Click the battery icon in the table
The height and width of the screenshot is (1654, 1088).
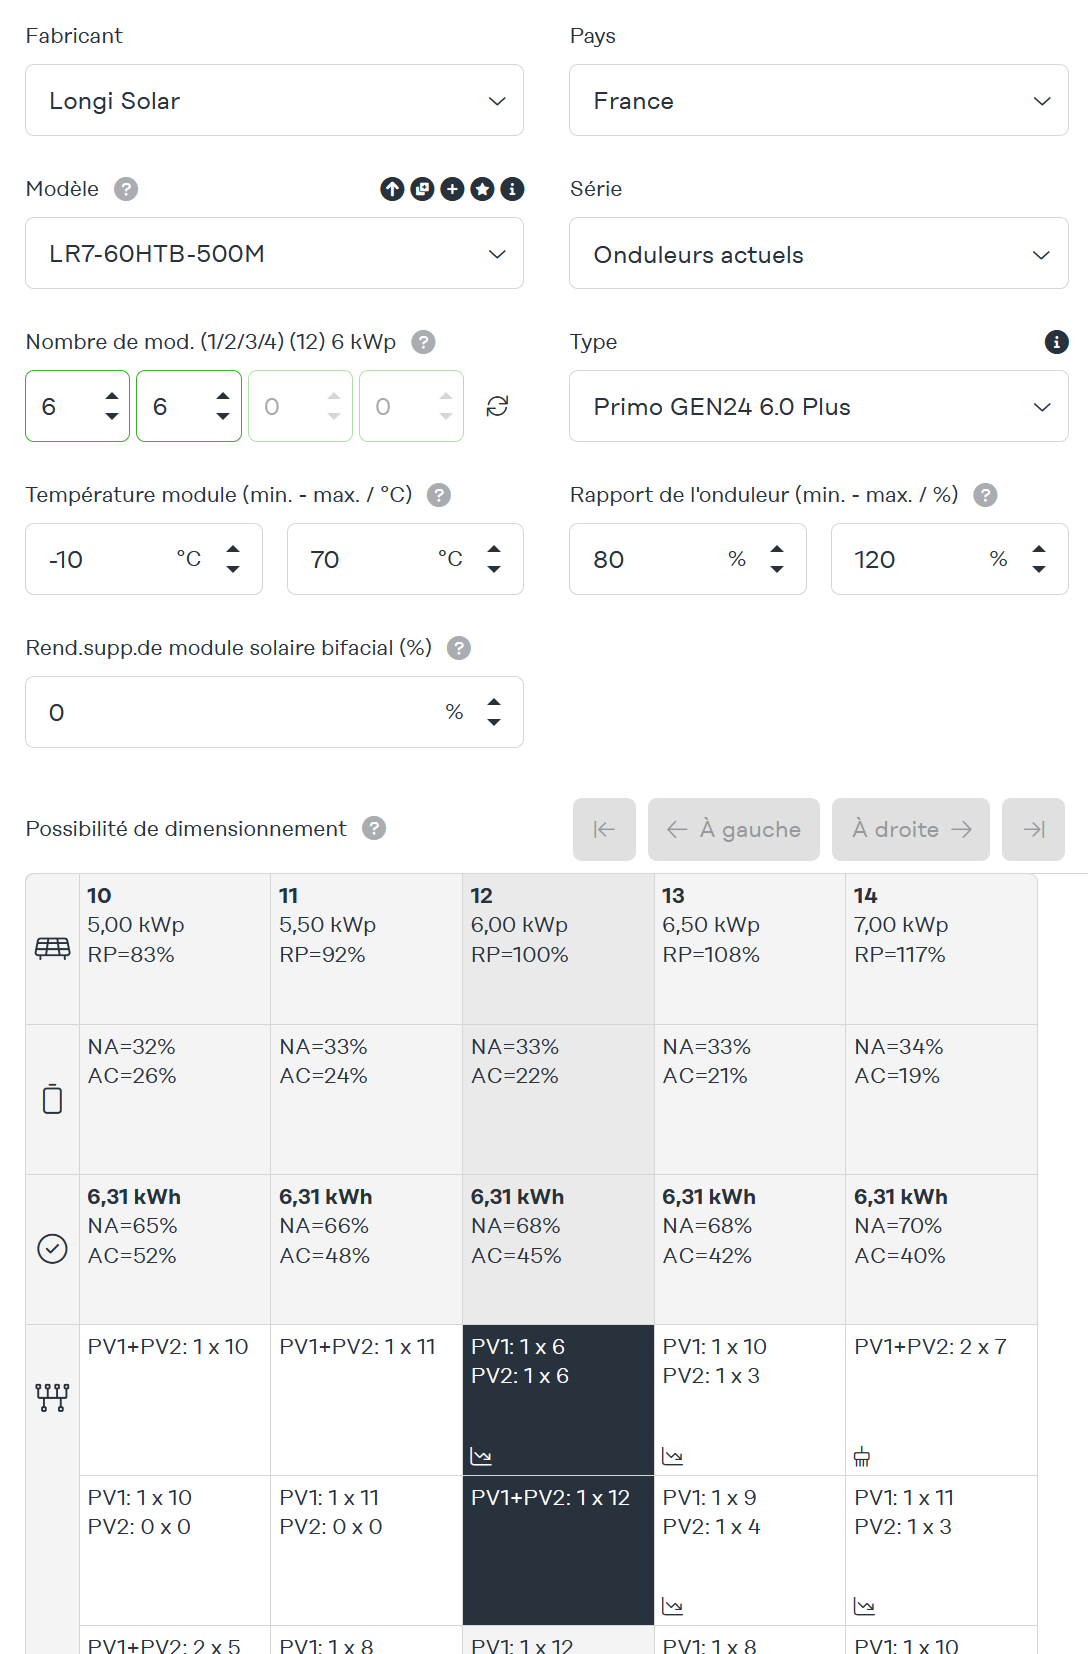coord(52,1099)
